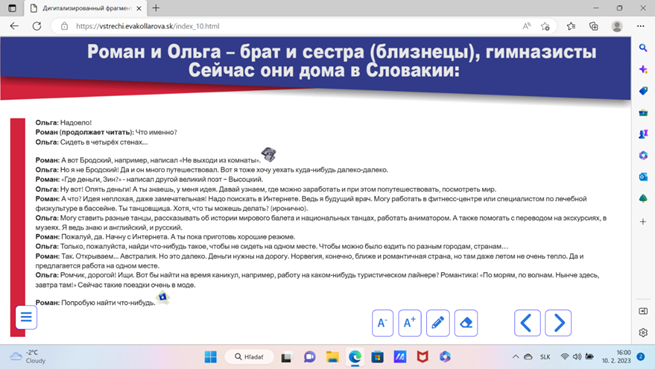Open browser Collections
Image resolution: width=655 pixels, height=369 pixels.
[x=594, y=26]
